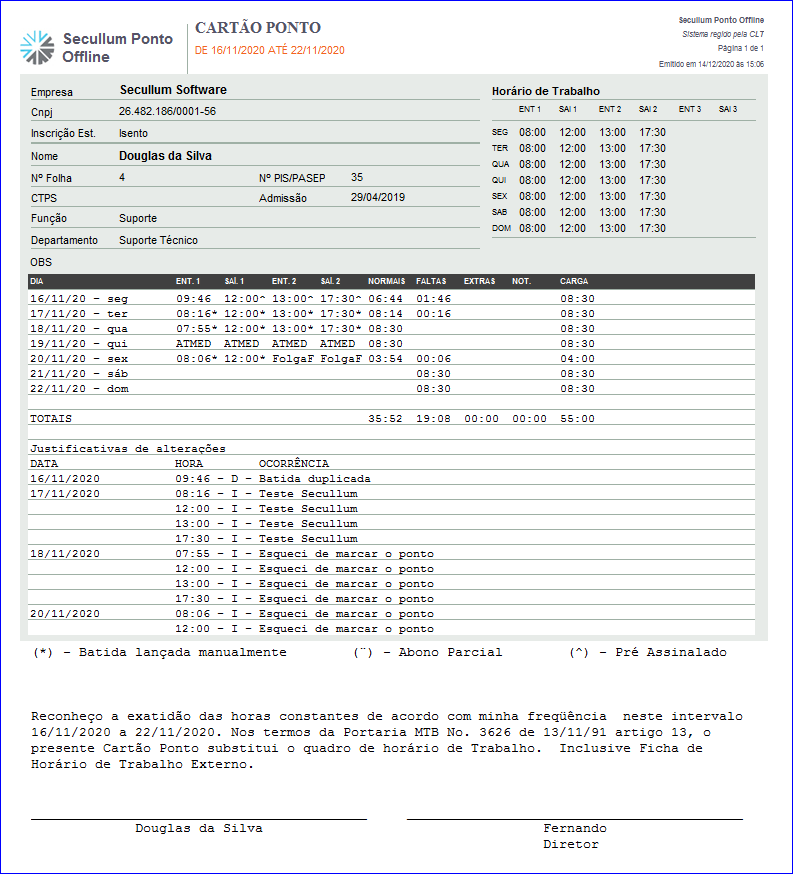Screen dimensions: 793x874
Task: Click the NORMAIS column header
Action: [x=385, y=281]
